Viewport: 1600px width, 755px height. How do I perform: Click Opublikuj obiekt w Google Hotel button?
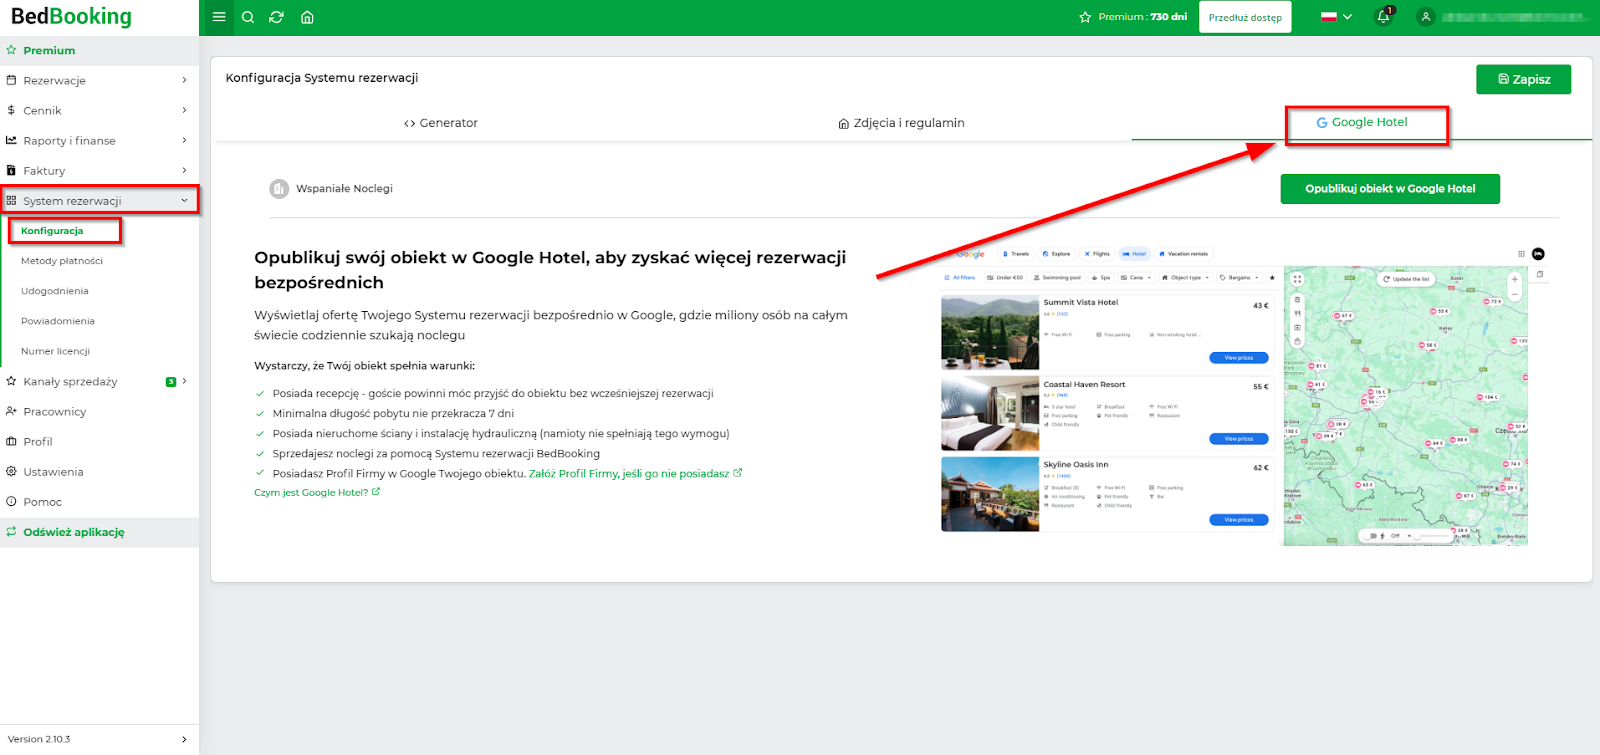coord(1390,188)
